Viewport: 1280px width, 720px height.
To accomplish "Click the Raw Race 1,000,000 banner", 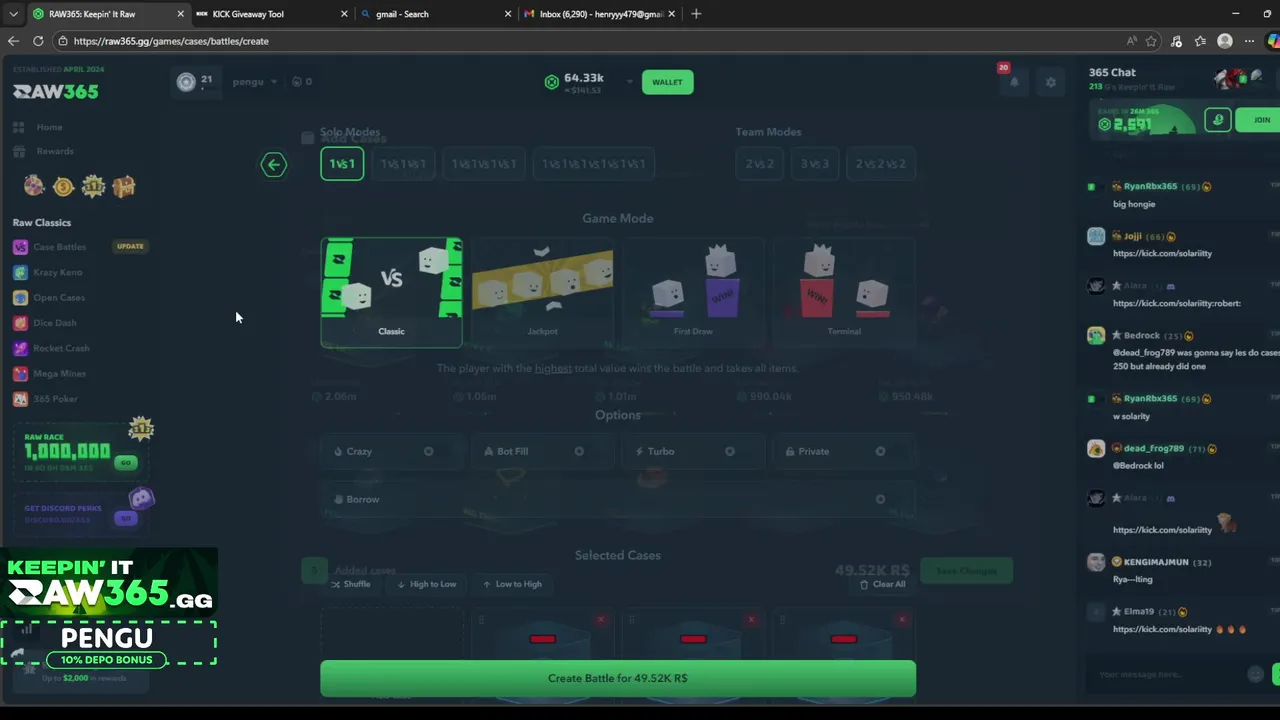I will (x=80, y=450).
